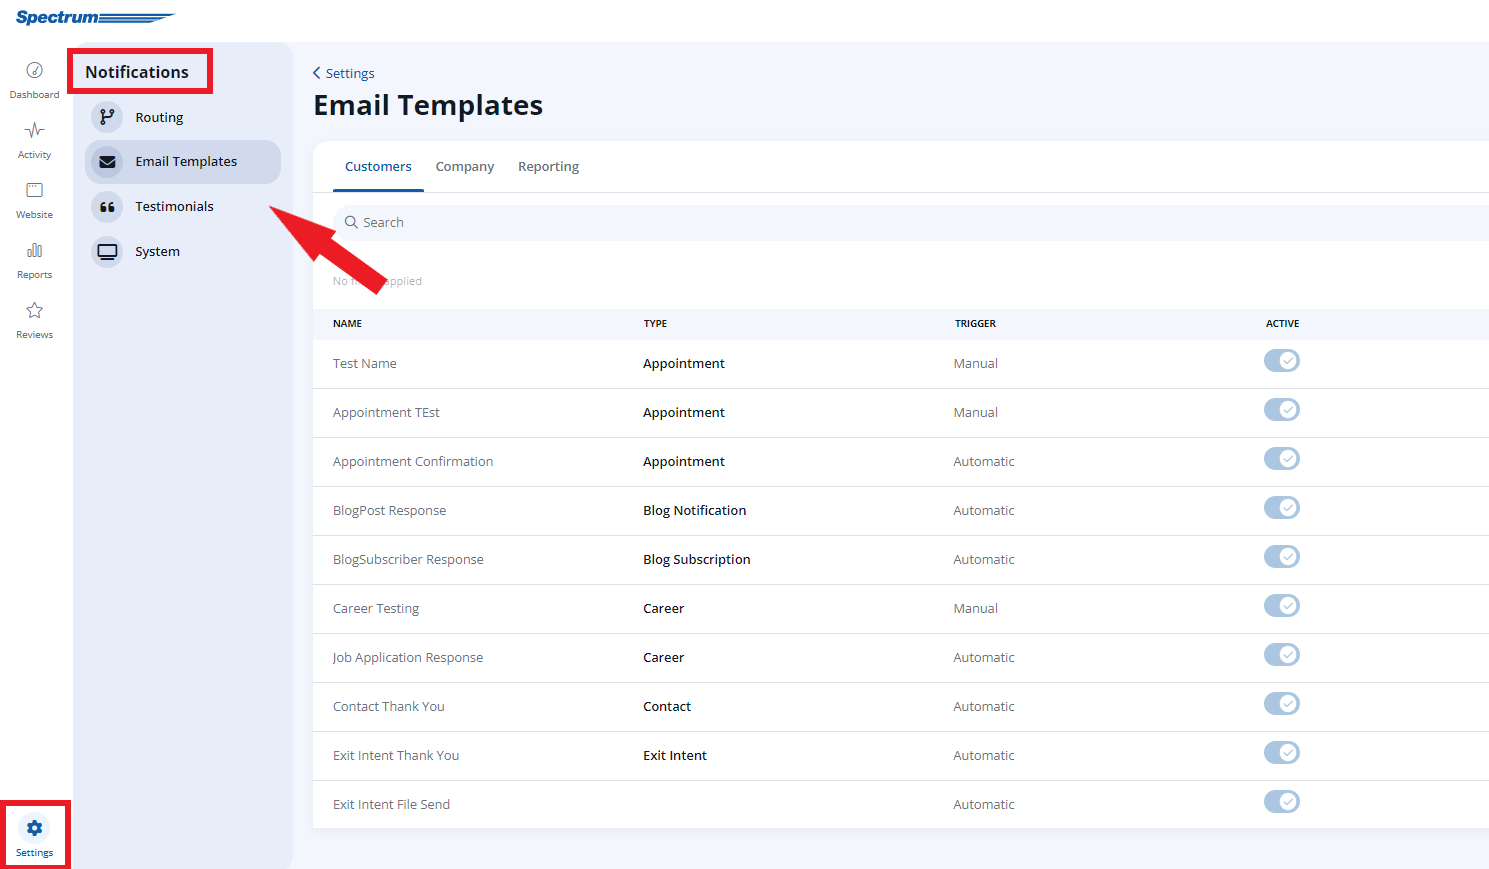Toggle off the Contact Thank You template

[x=1281, y=703]
